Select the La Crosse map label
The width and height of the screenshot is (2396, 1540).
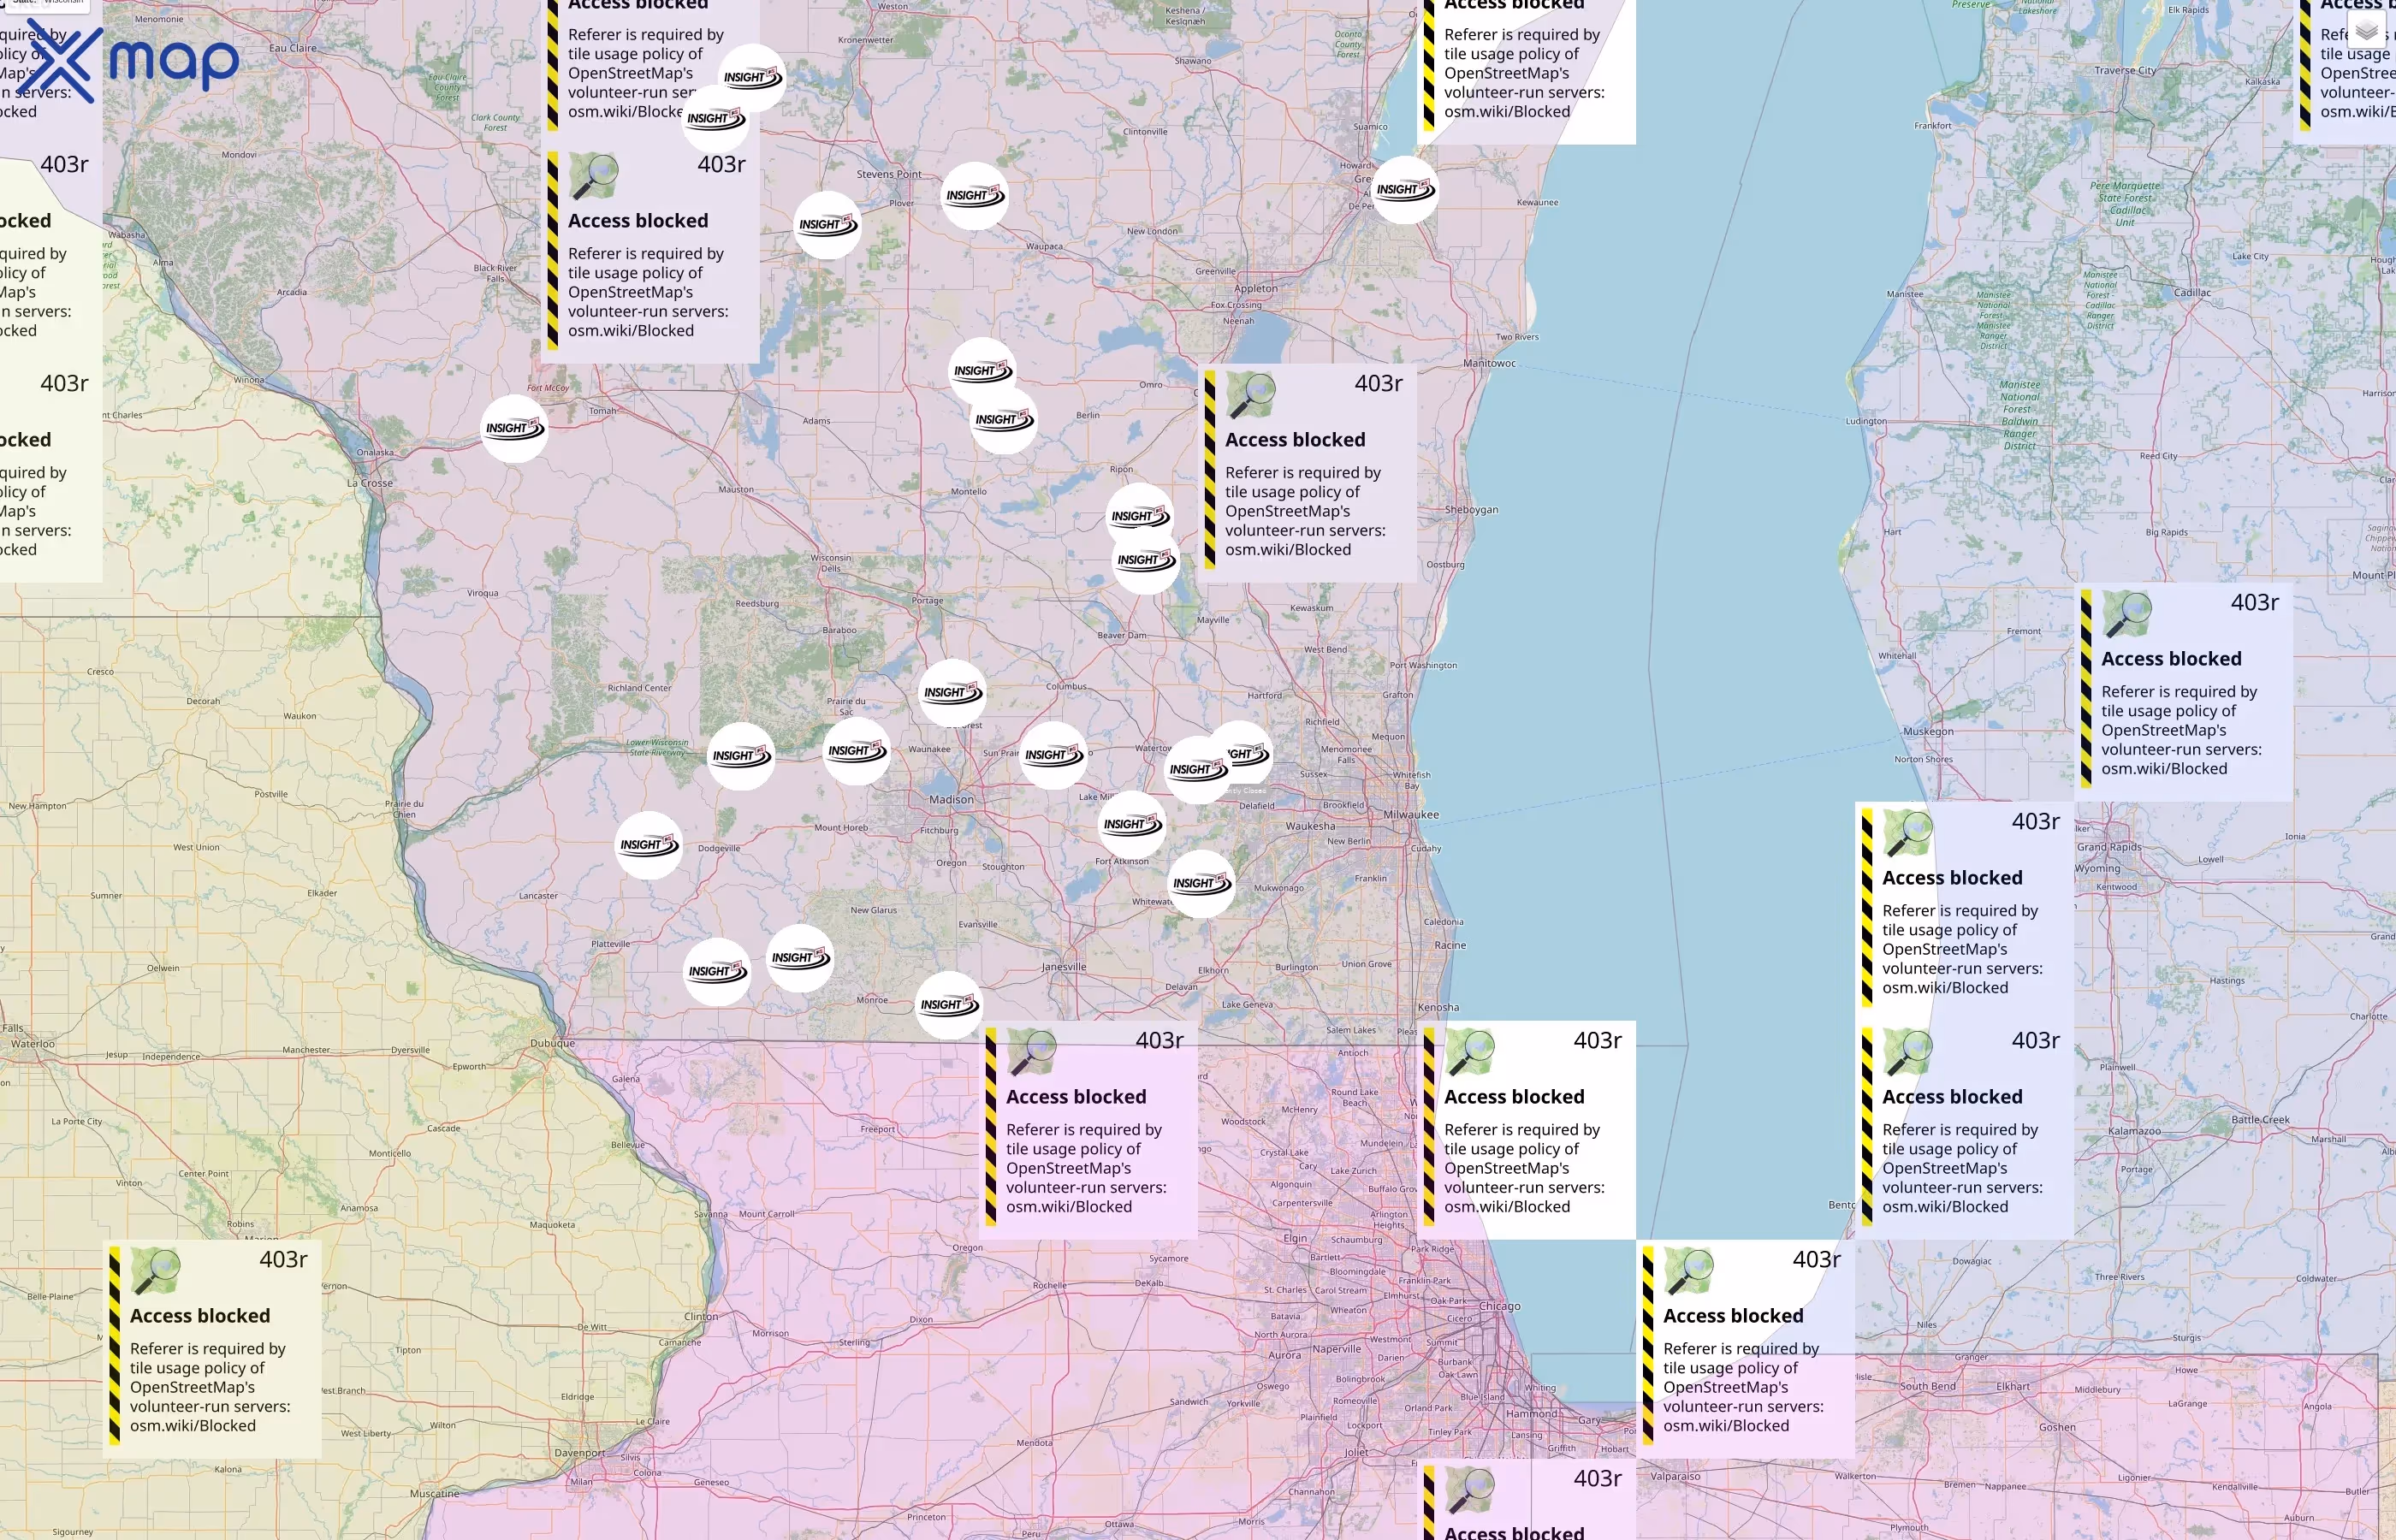(x=370, y=484)
